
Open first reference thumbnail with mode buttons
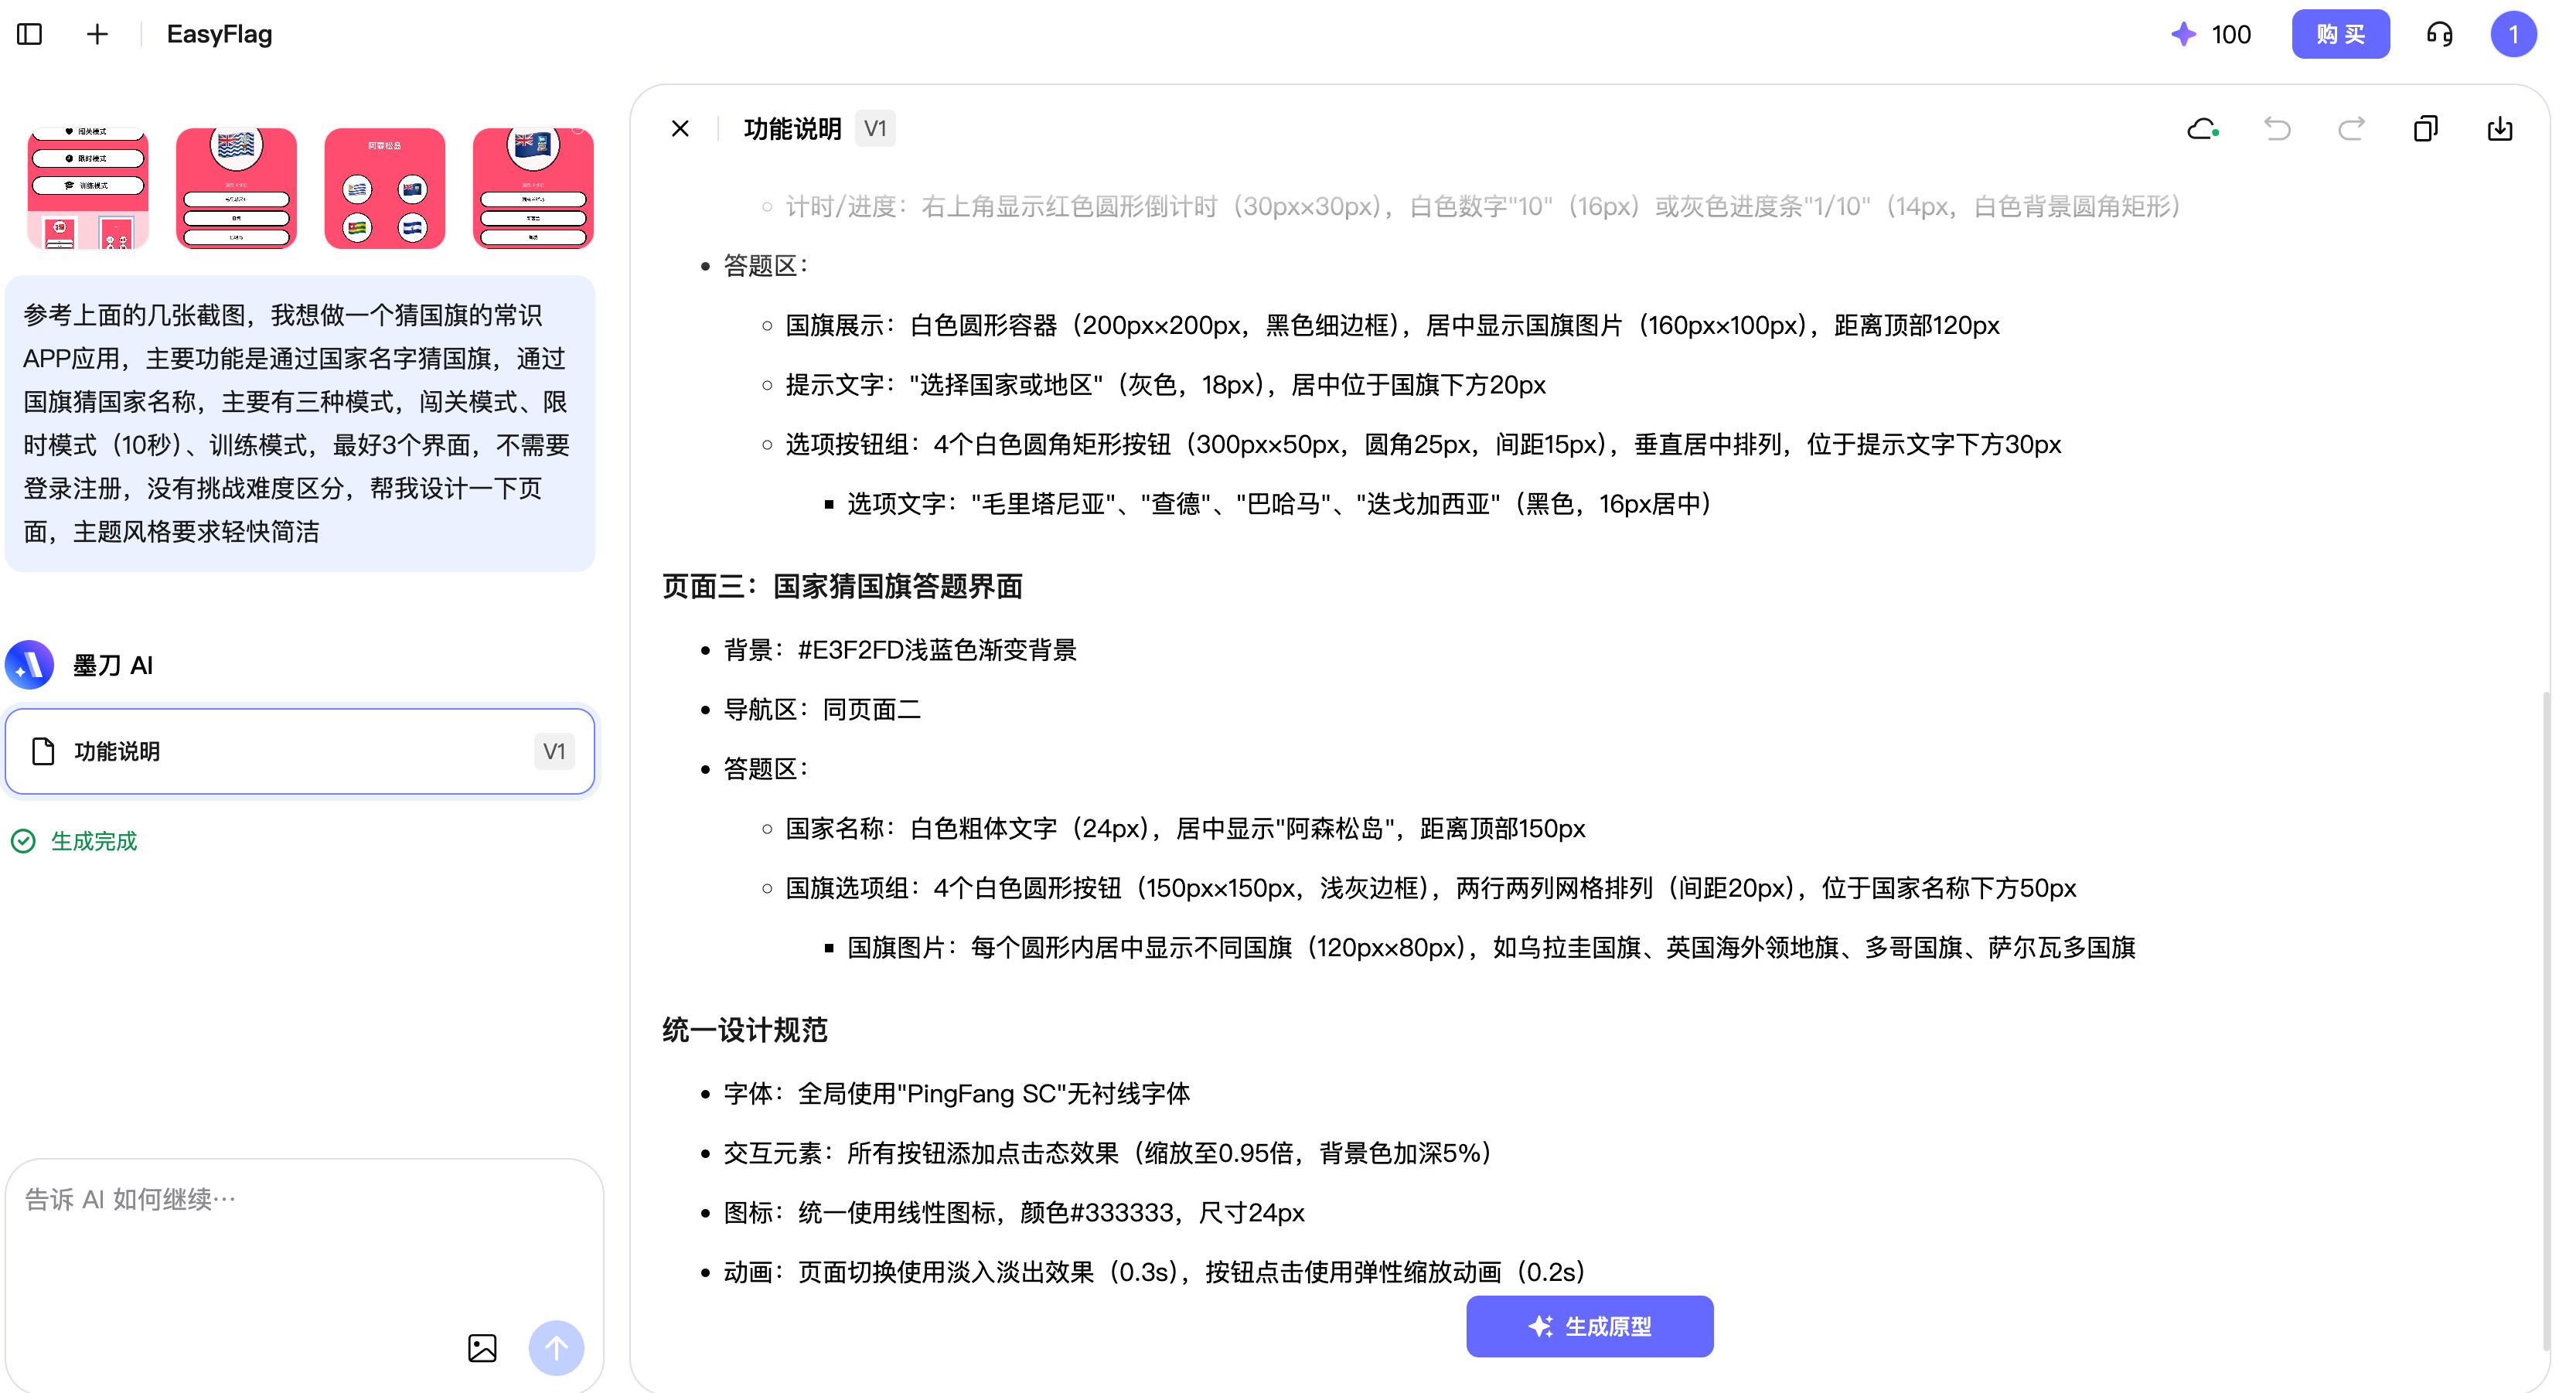(88, 188)
